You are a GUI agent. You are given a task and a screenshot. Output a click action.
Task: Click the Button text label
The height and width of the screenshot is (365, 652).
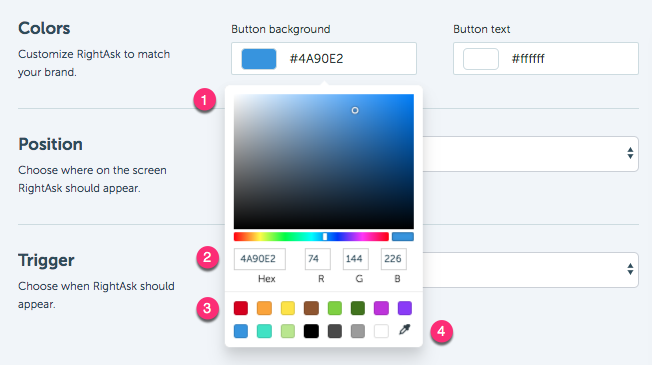tap(482, 29)
